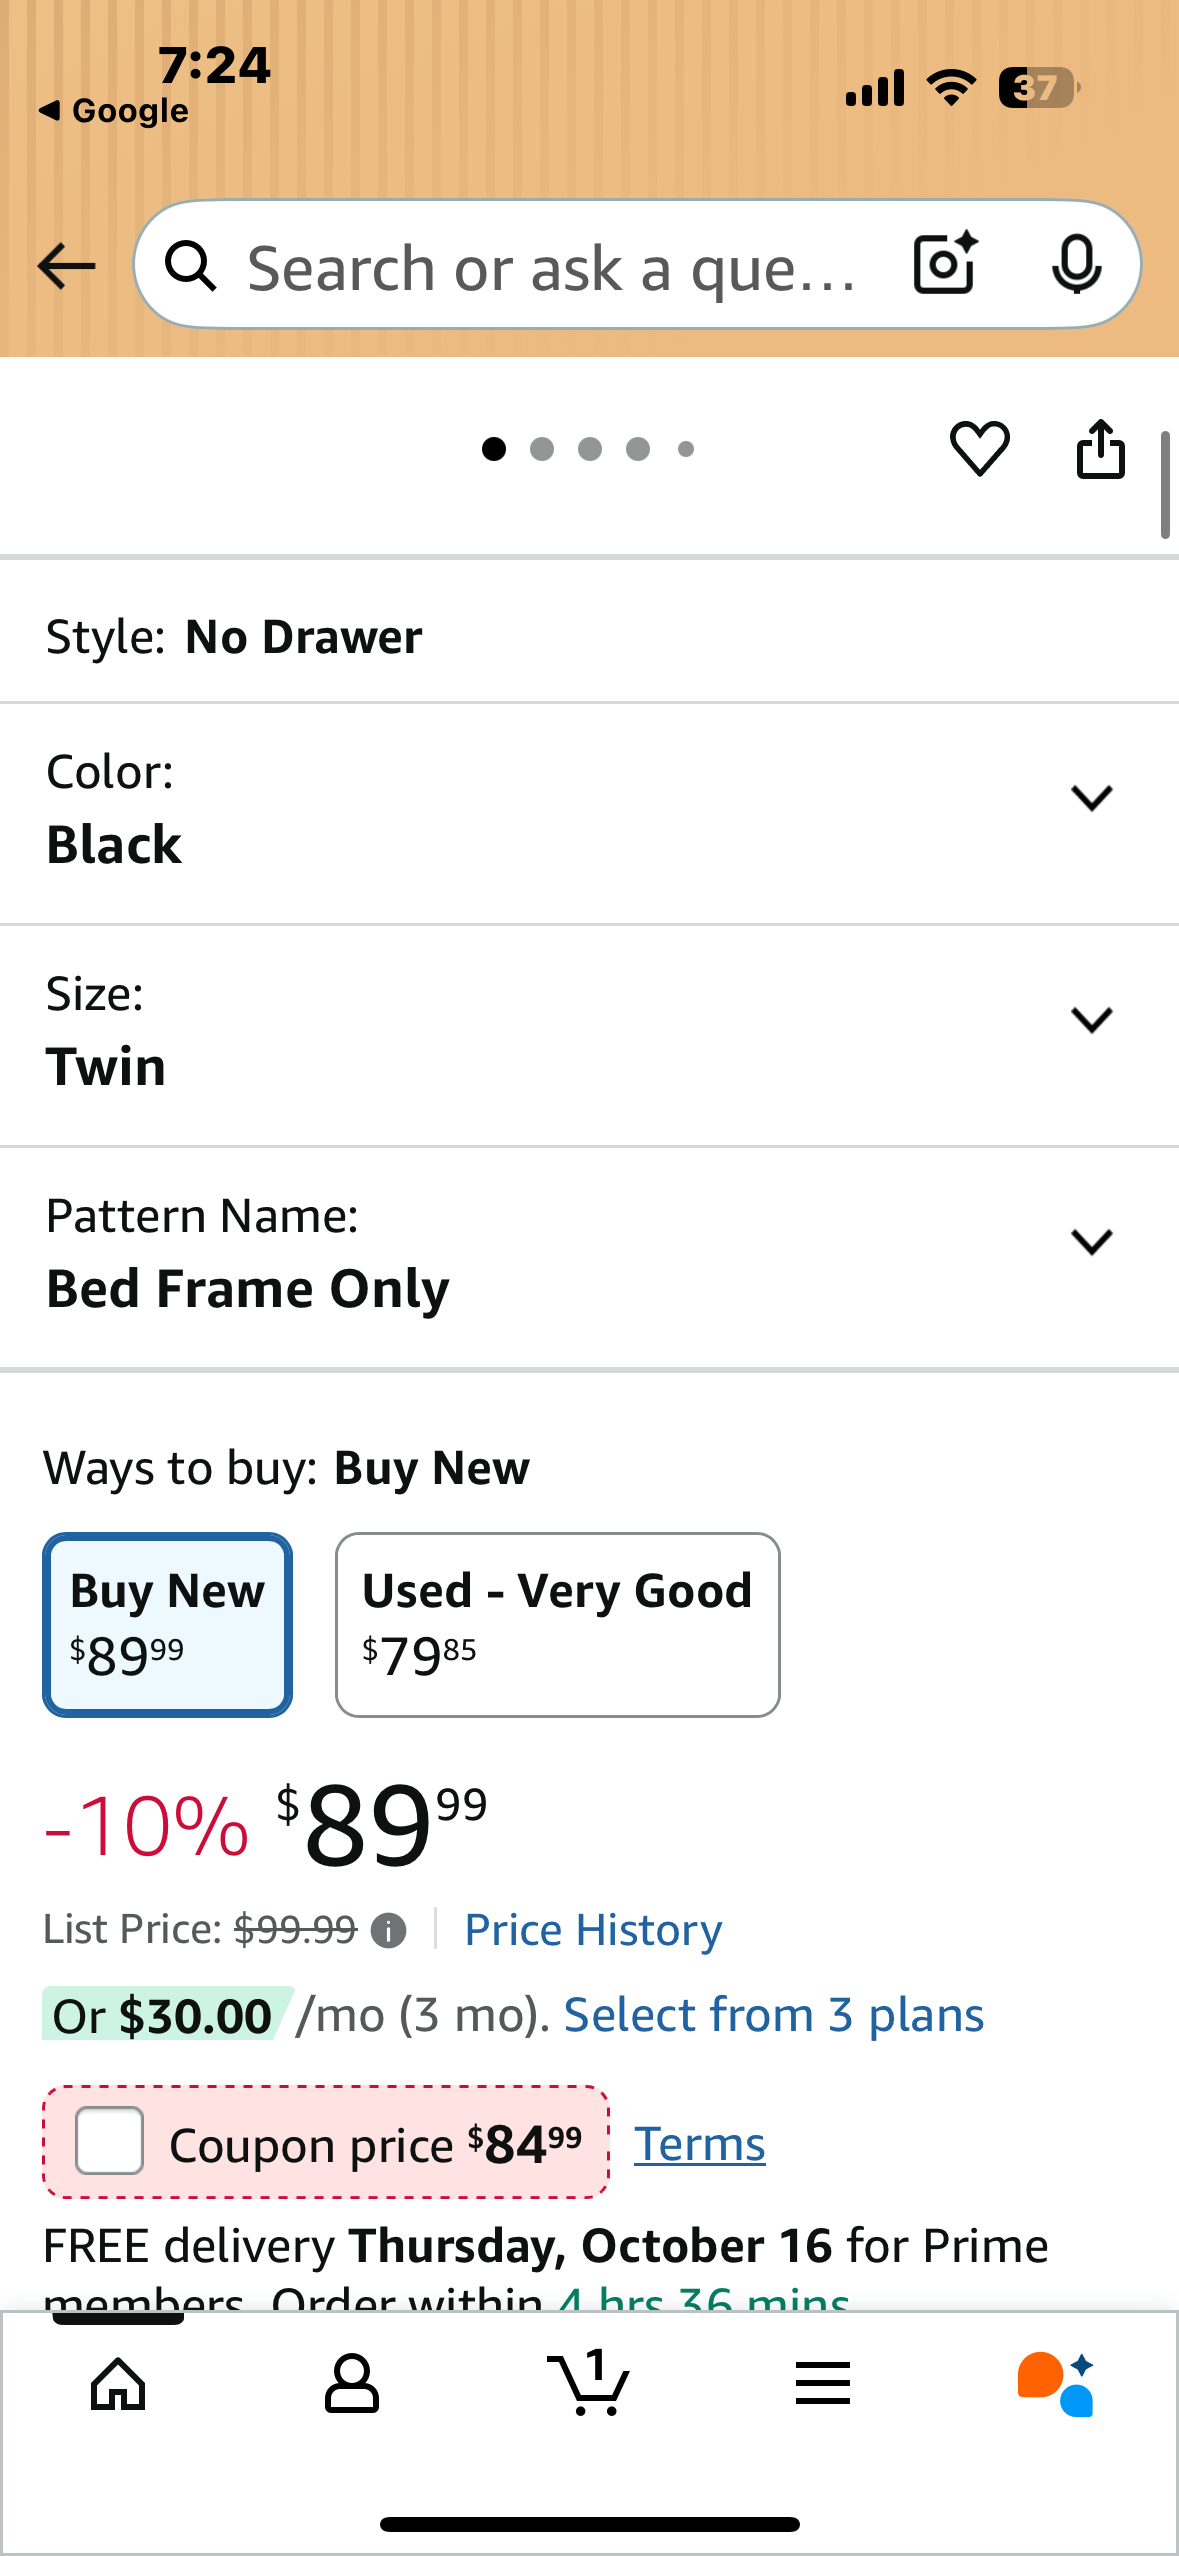The height and width of the screenshot is (2556, 1179).
Task: Expand the Size Twin dropdown
Action: coord(1091,1020)
